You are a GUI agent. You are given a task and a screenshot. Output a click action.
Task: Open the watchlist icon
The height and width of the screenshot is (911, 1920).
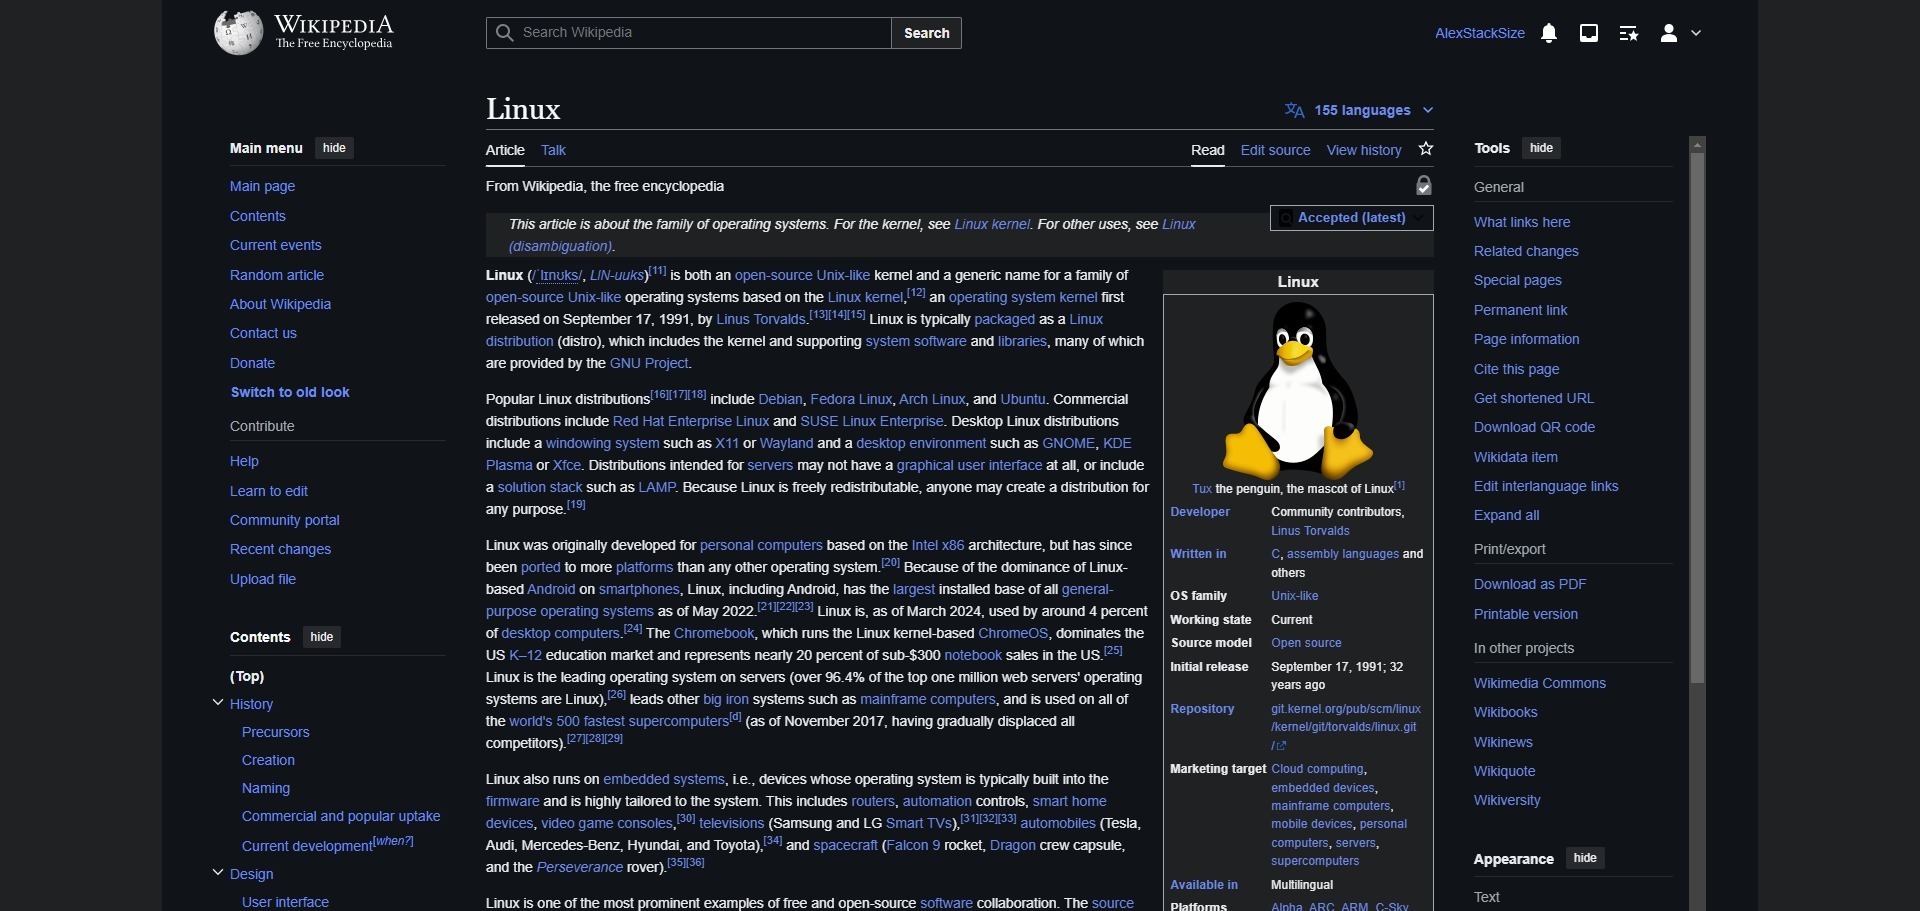[1629, 33]
